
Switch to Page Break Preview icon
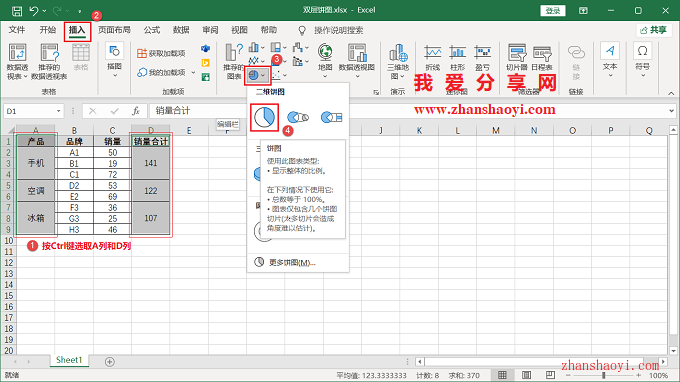point(550,375)
